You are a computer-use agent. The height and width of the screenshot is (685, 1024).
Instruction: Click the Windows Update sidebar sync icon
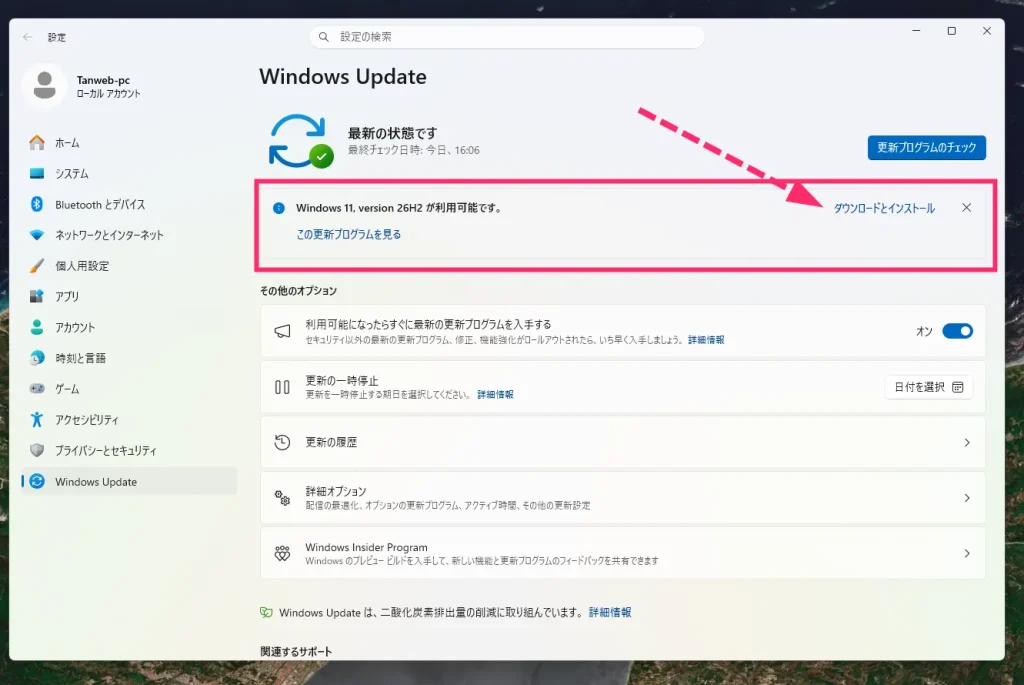(37, 481)
